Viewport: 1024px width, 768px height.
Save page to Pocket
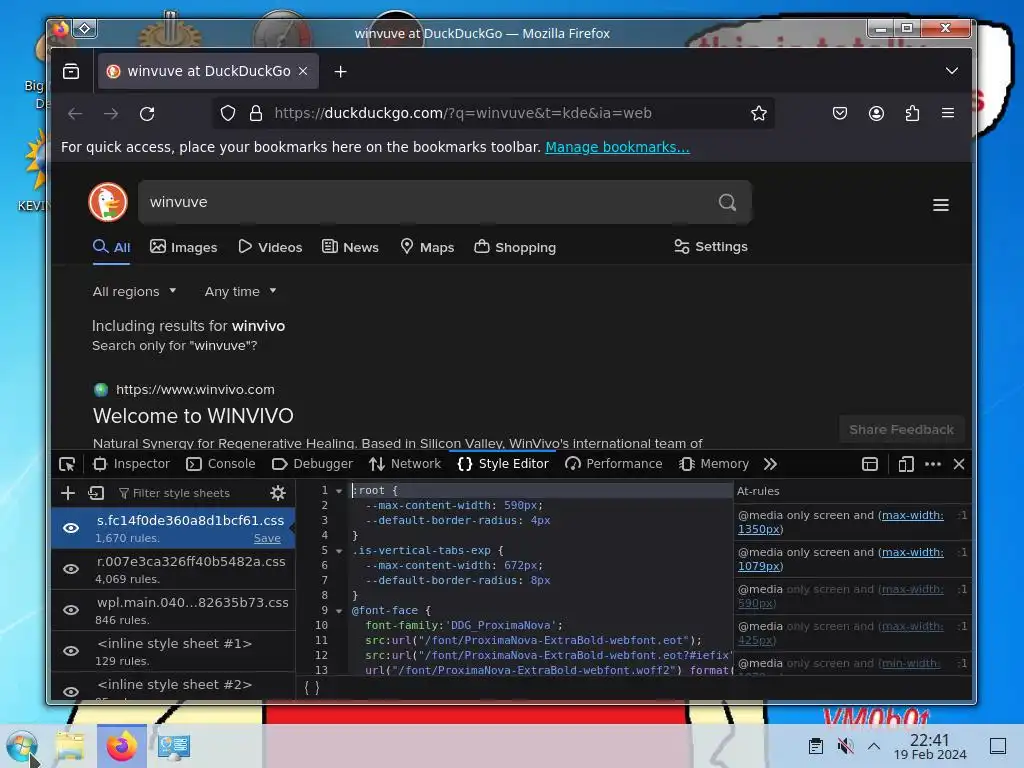click(840, 113)
